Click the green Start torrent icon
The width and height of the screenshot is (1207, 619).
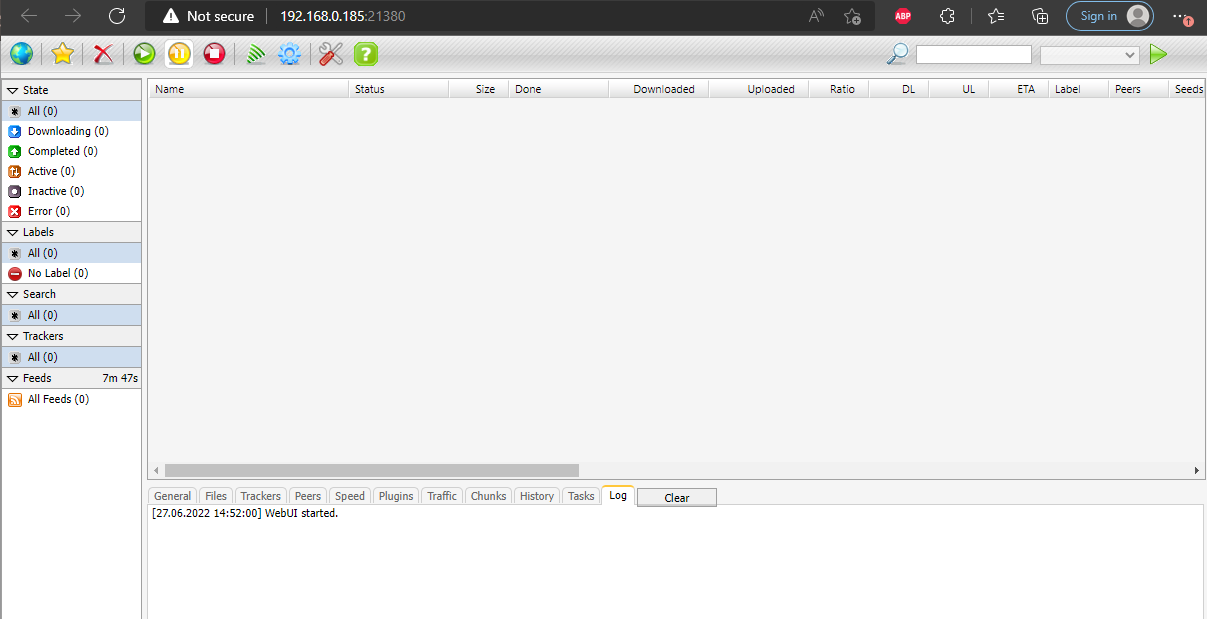144,54
